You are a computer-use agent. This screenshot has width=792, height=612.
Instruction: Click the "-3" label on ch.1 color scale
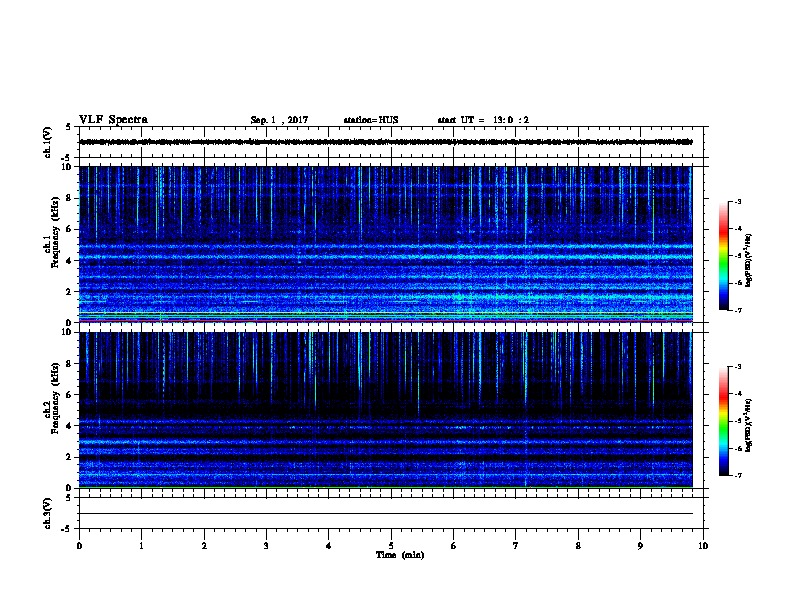737,202
